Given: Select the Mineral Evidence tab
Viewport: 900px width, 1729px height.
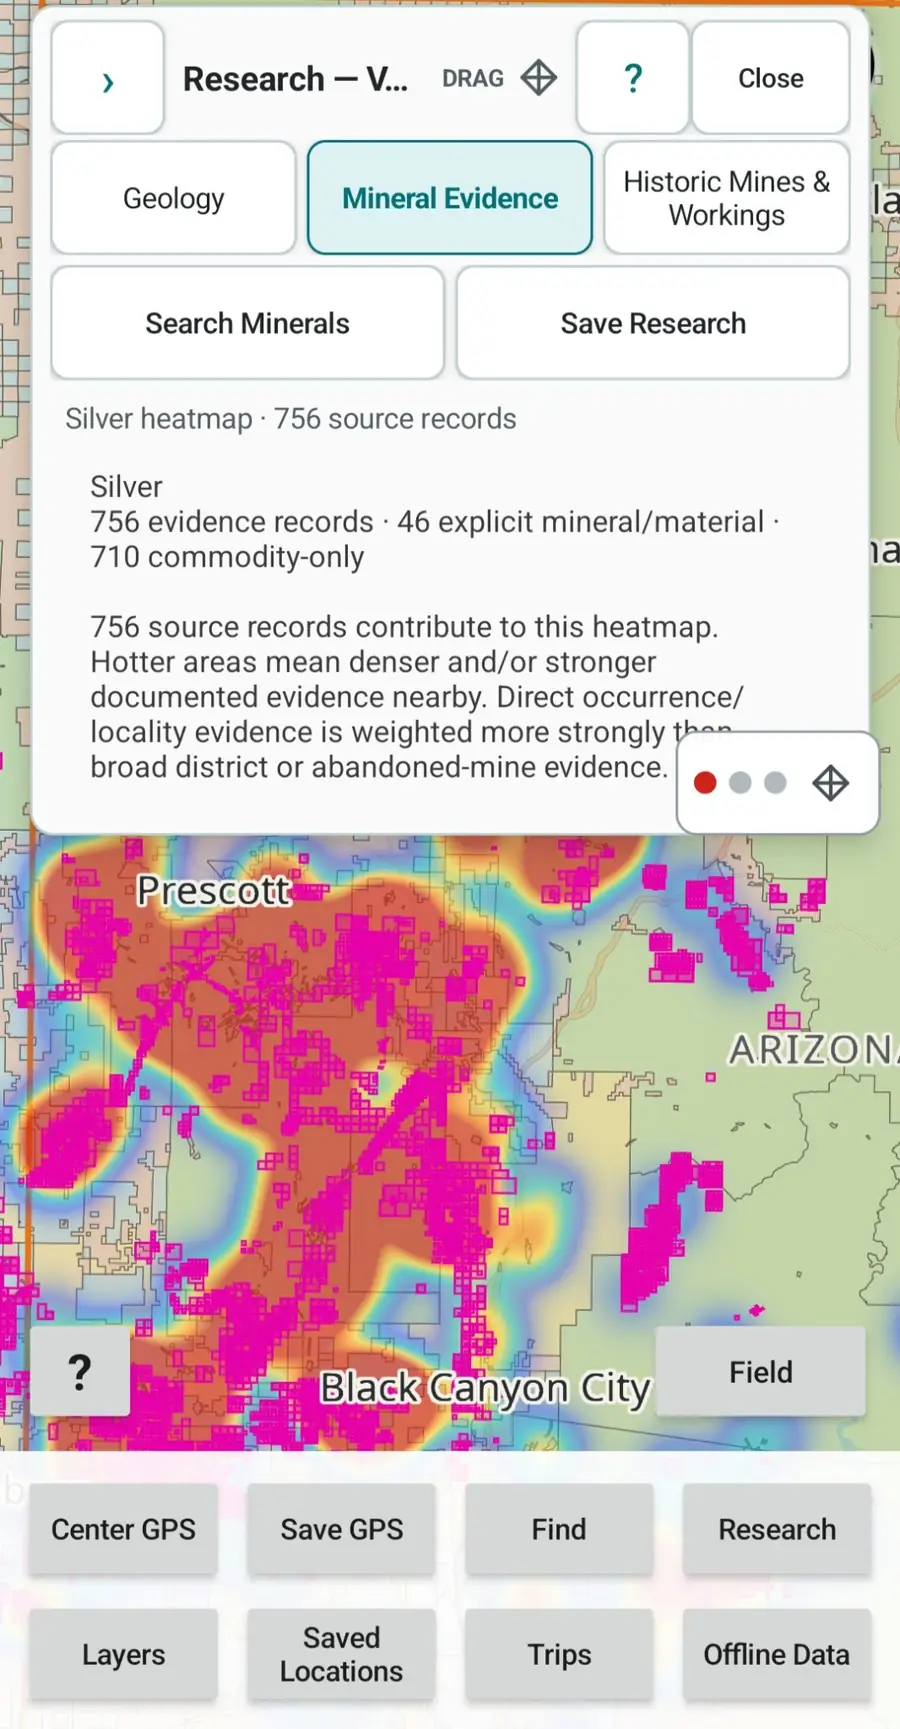Looking at the screenshot, I should pyautogui.click(x=450, y=198).
